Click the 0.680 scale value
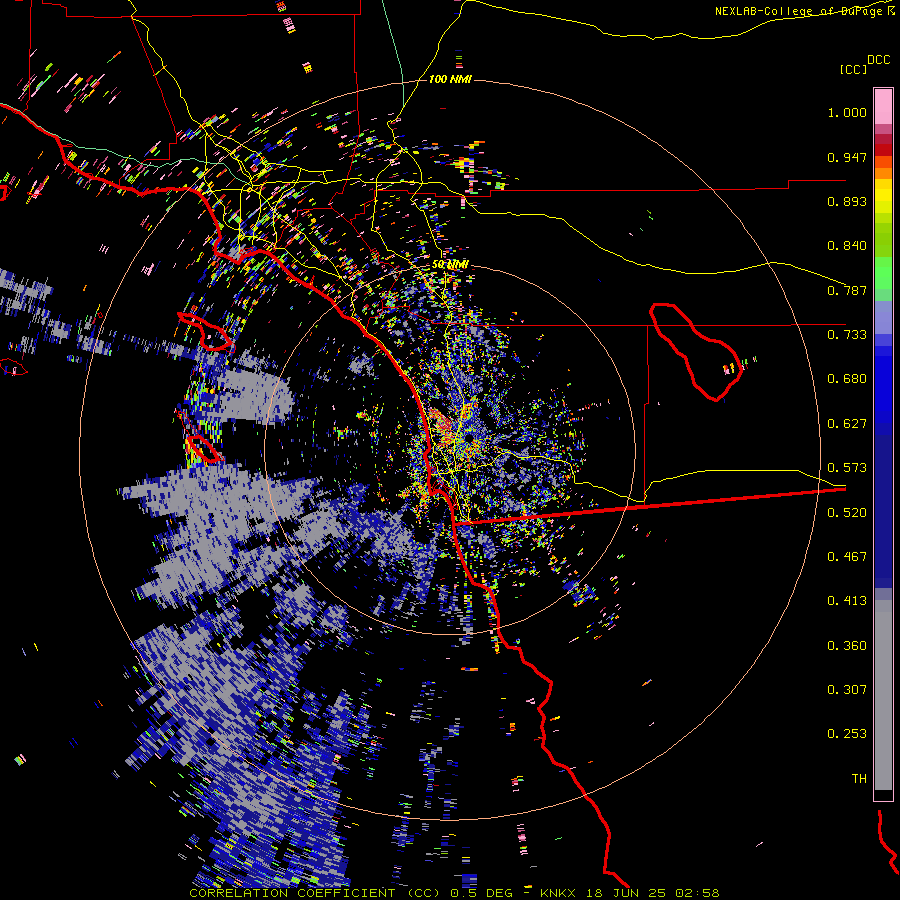900x900 pixels. [x=847, y=379]
